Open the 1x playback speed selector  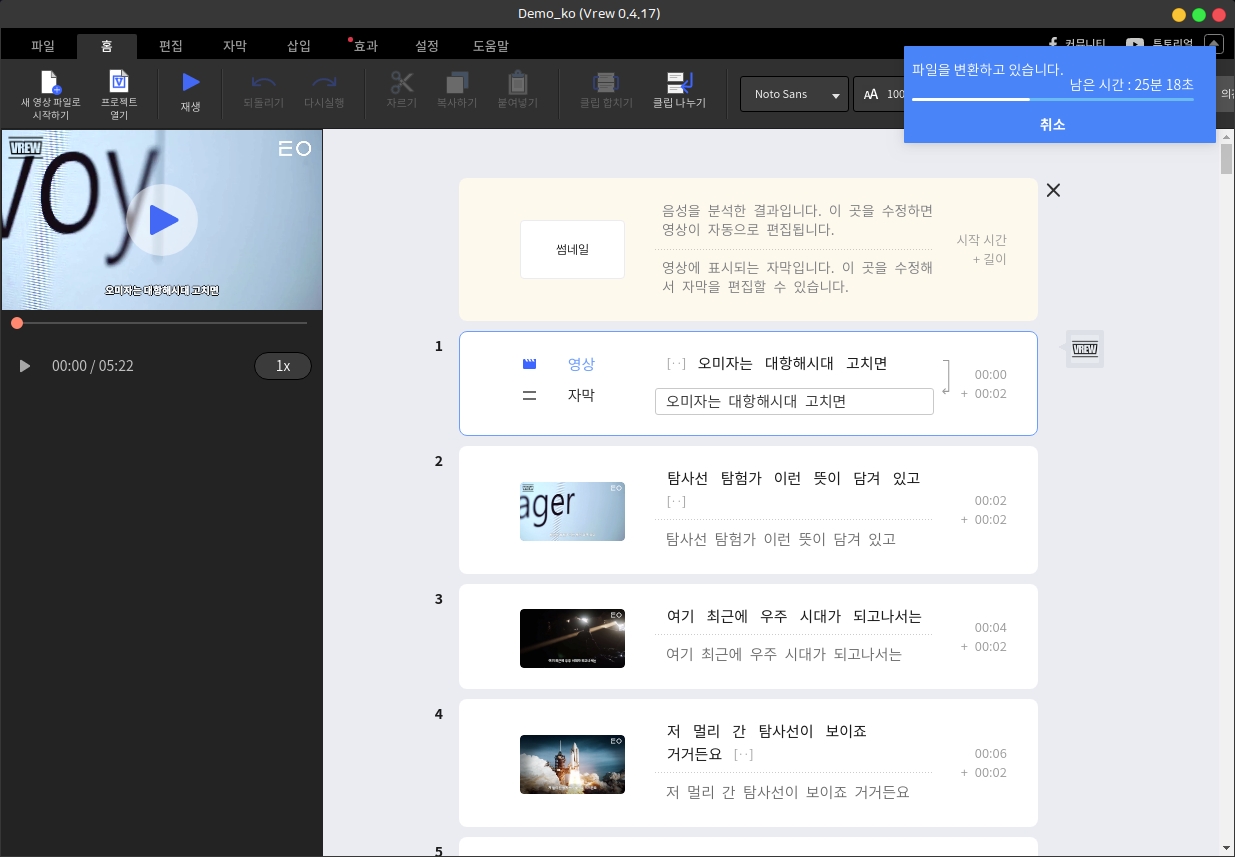tap(283, 366)
